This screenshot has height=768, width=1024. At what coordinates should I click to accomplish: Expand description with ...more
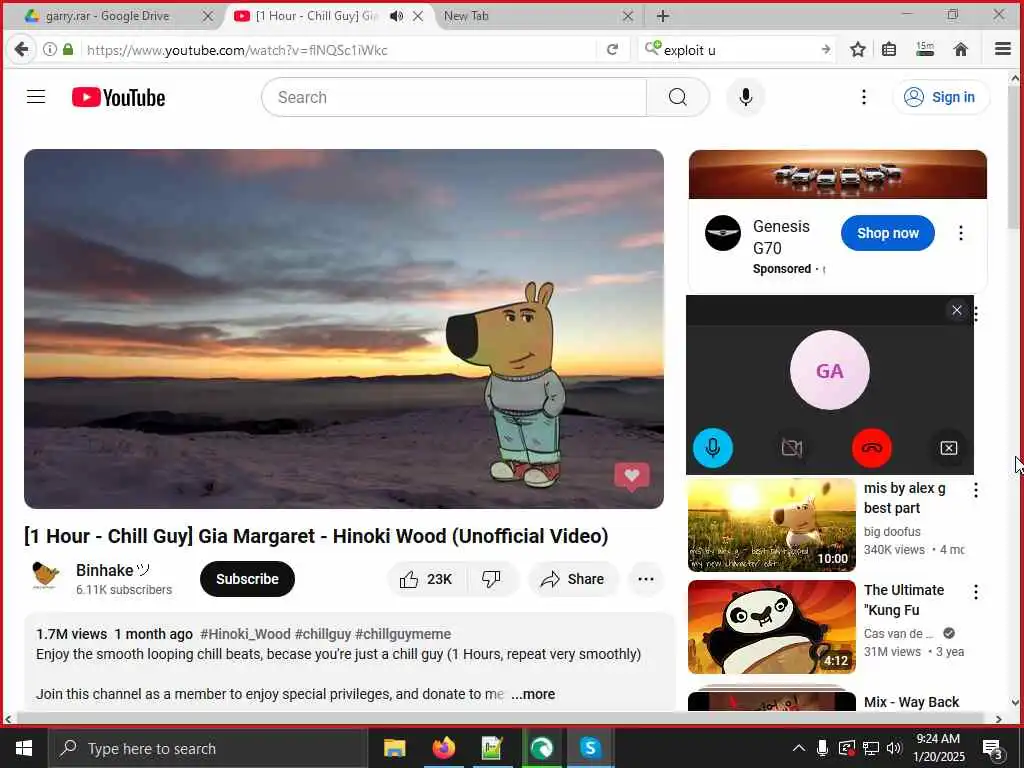point(533,694)
